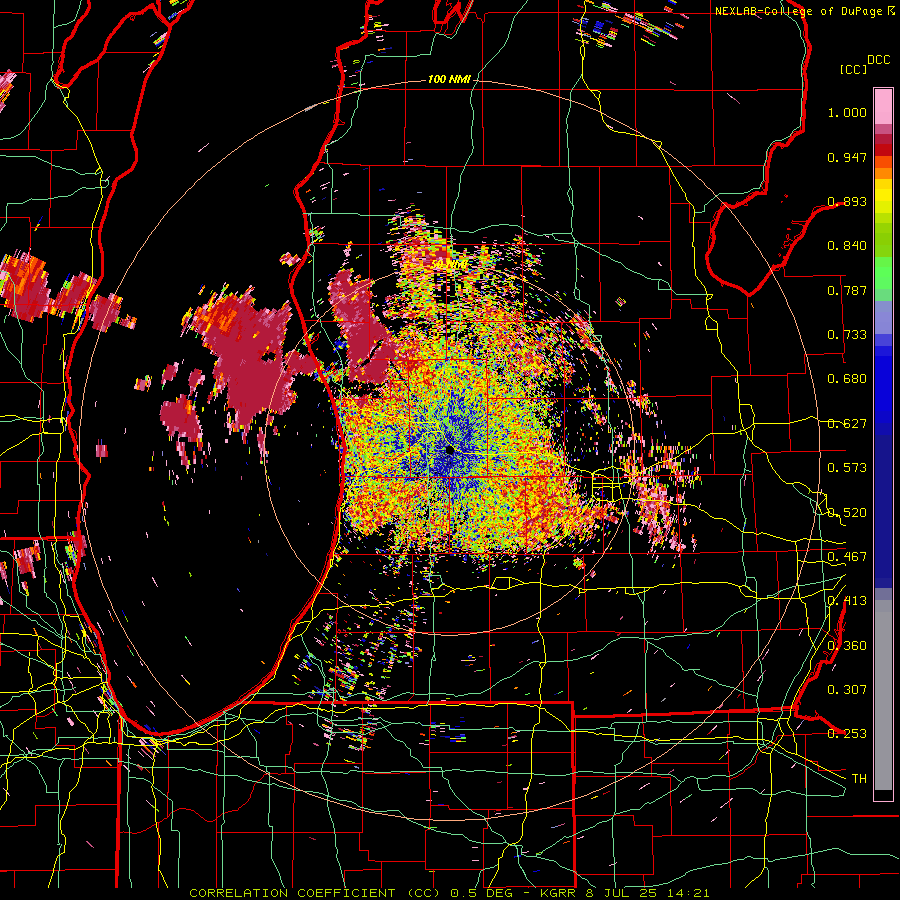
Task: Click the DCC product label
Action: tap(878, 60)
